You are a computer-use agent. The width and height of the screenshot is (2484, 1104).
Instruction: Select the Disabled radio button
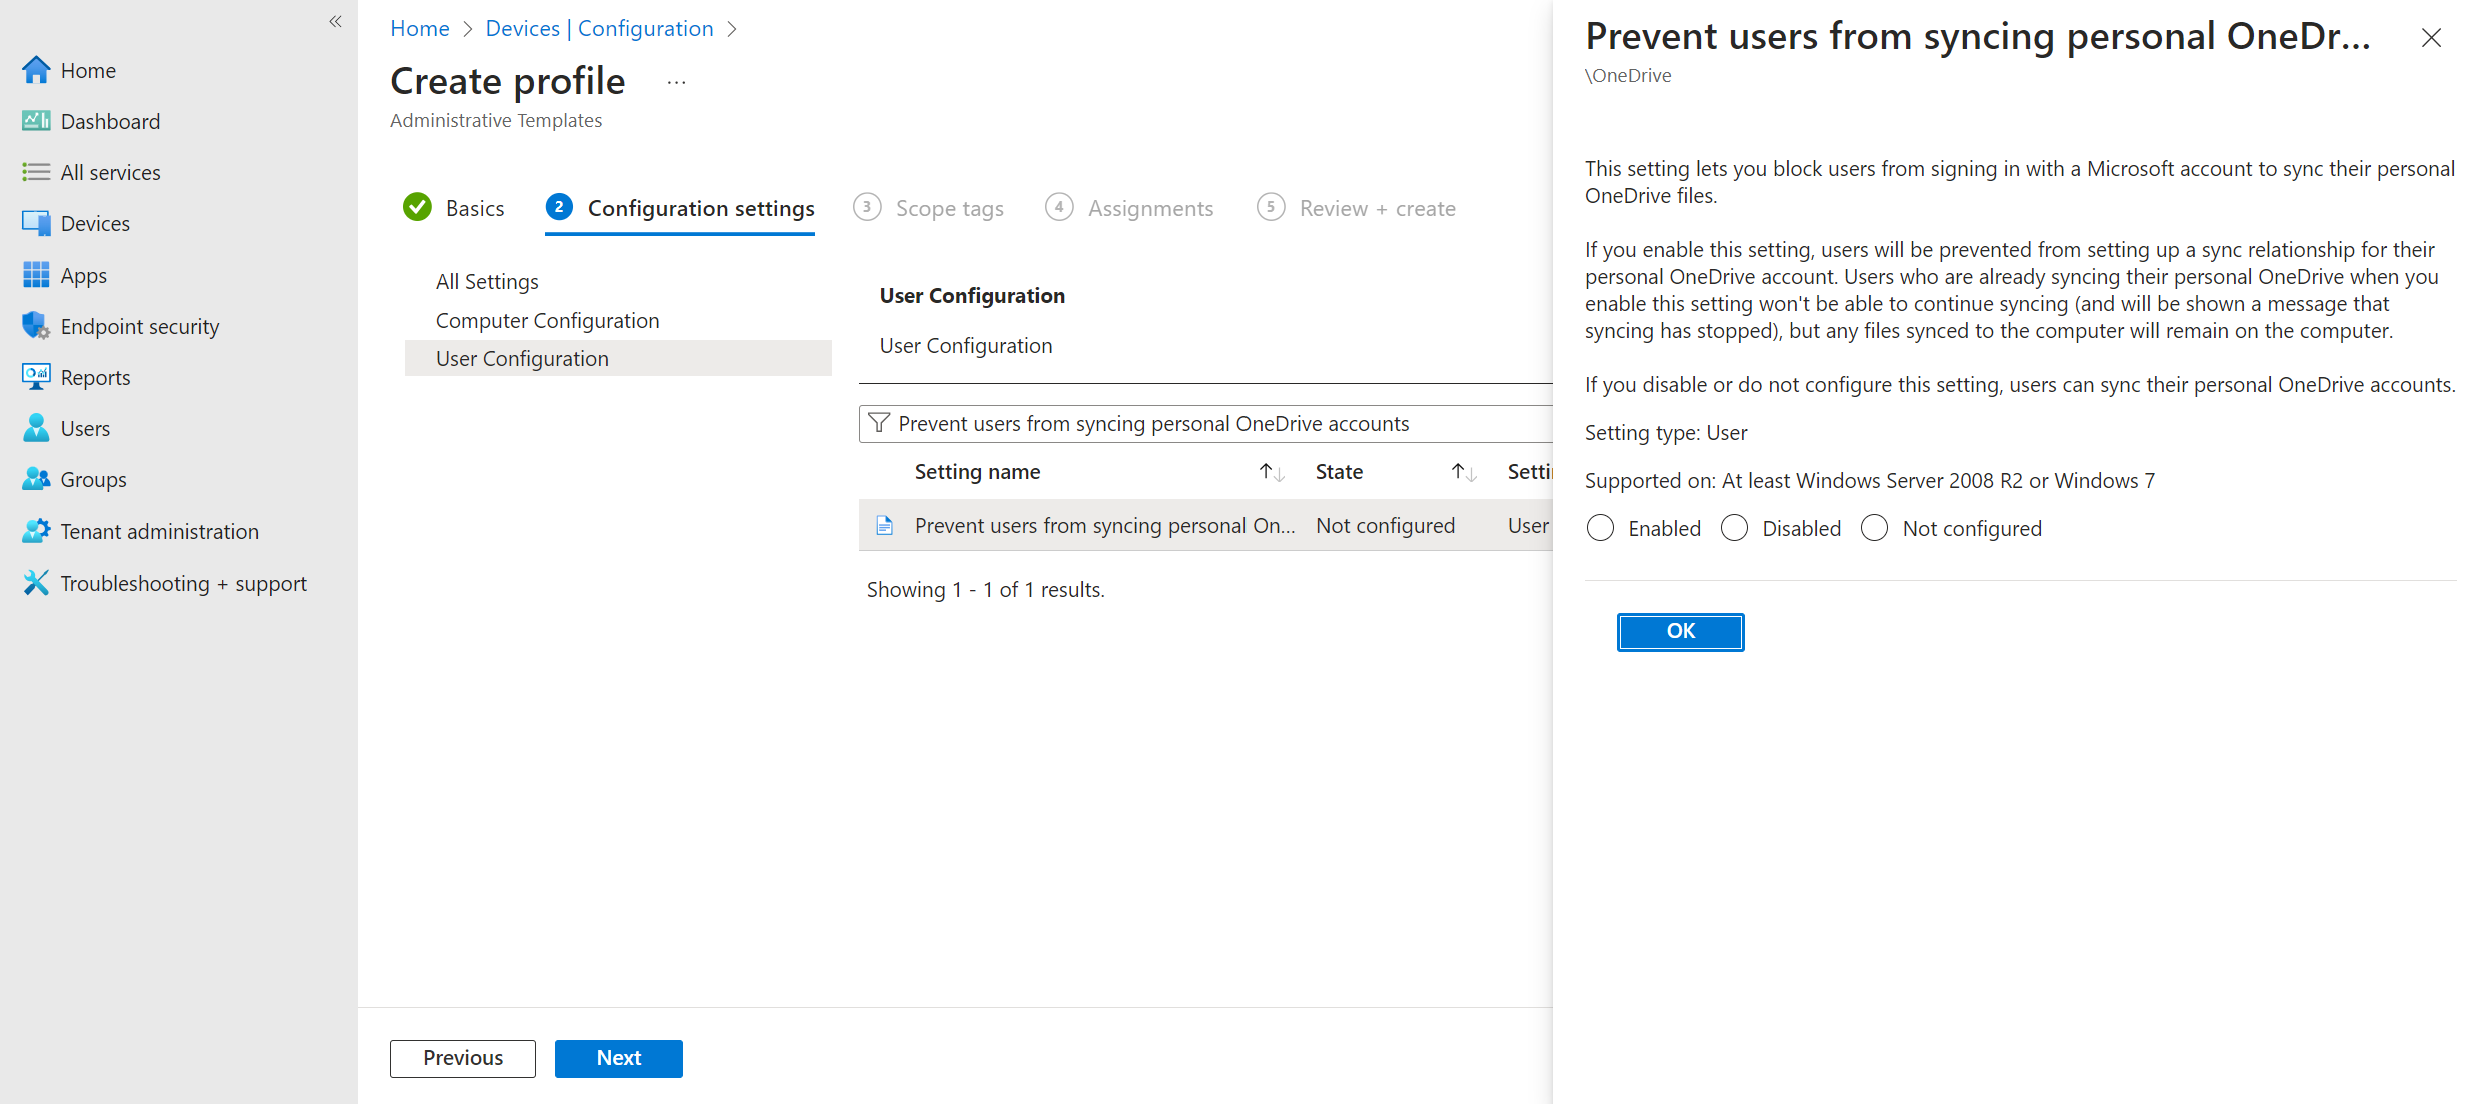click(1734, 528)
